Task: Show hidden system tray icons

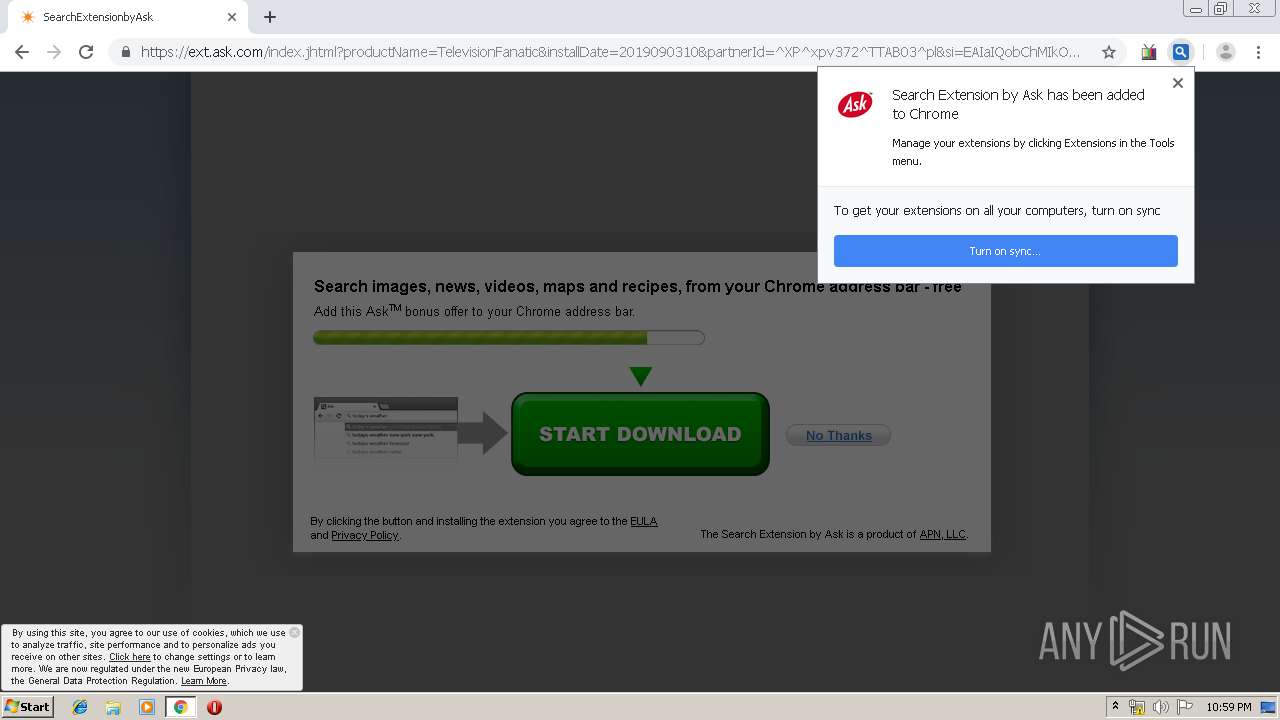Action: pyautogui.click(x=1115, y=707)
